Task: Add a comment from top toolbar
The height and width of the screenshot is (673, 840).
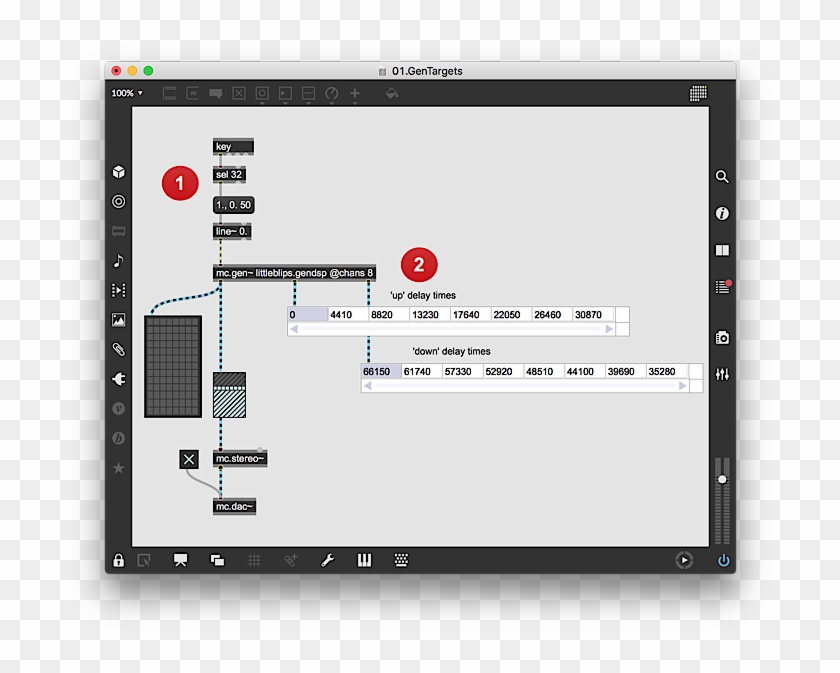Action: point(216,93)
